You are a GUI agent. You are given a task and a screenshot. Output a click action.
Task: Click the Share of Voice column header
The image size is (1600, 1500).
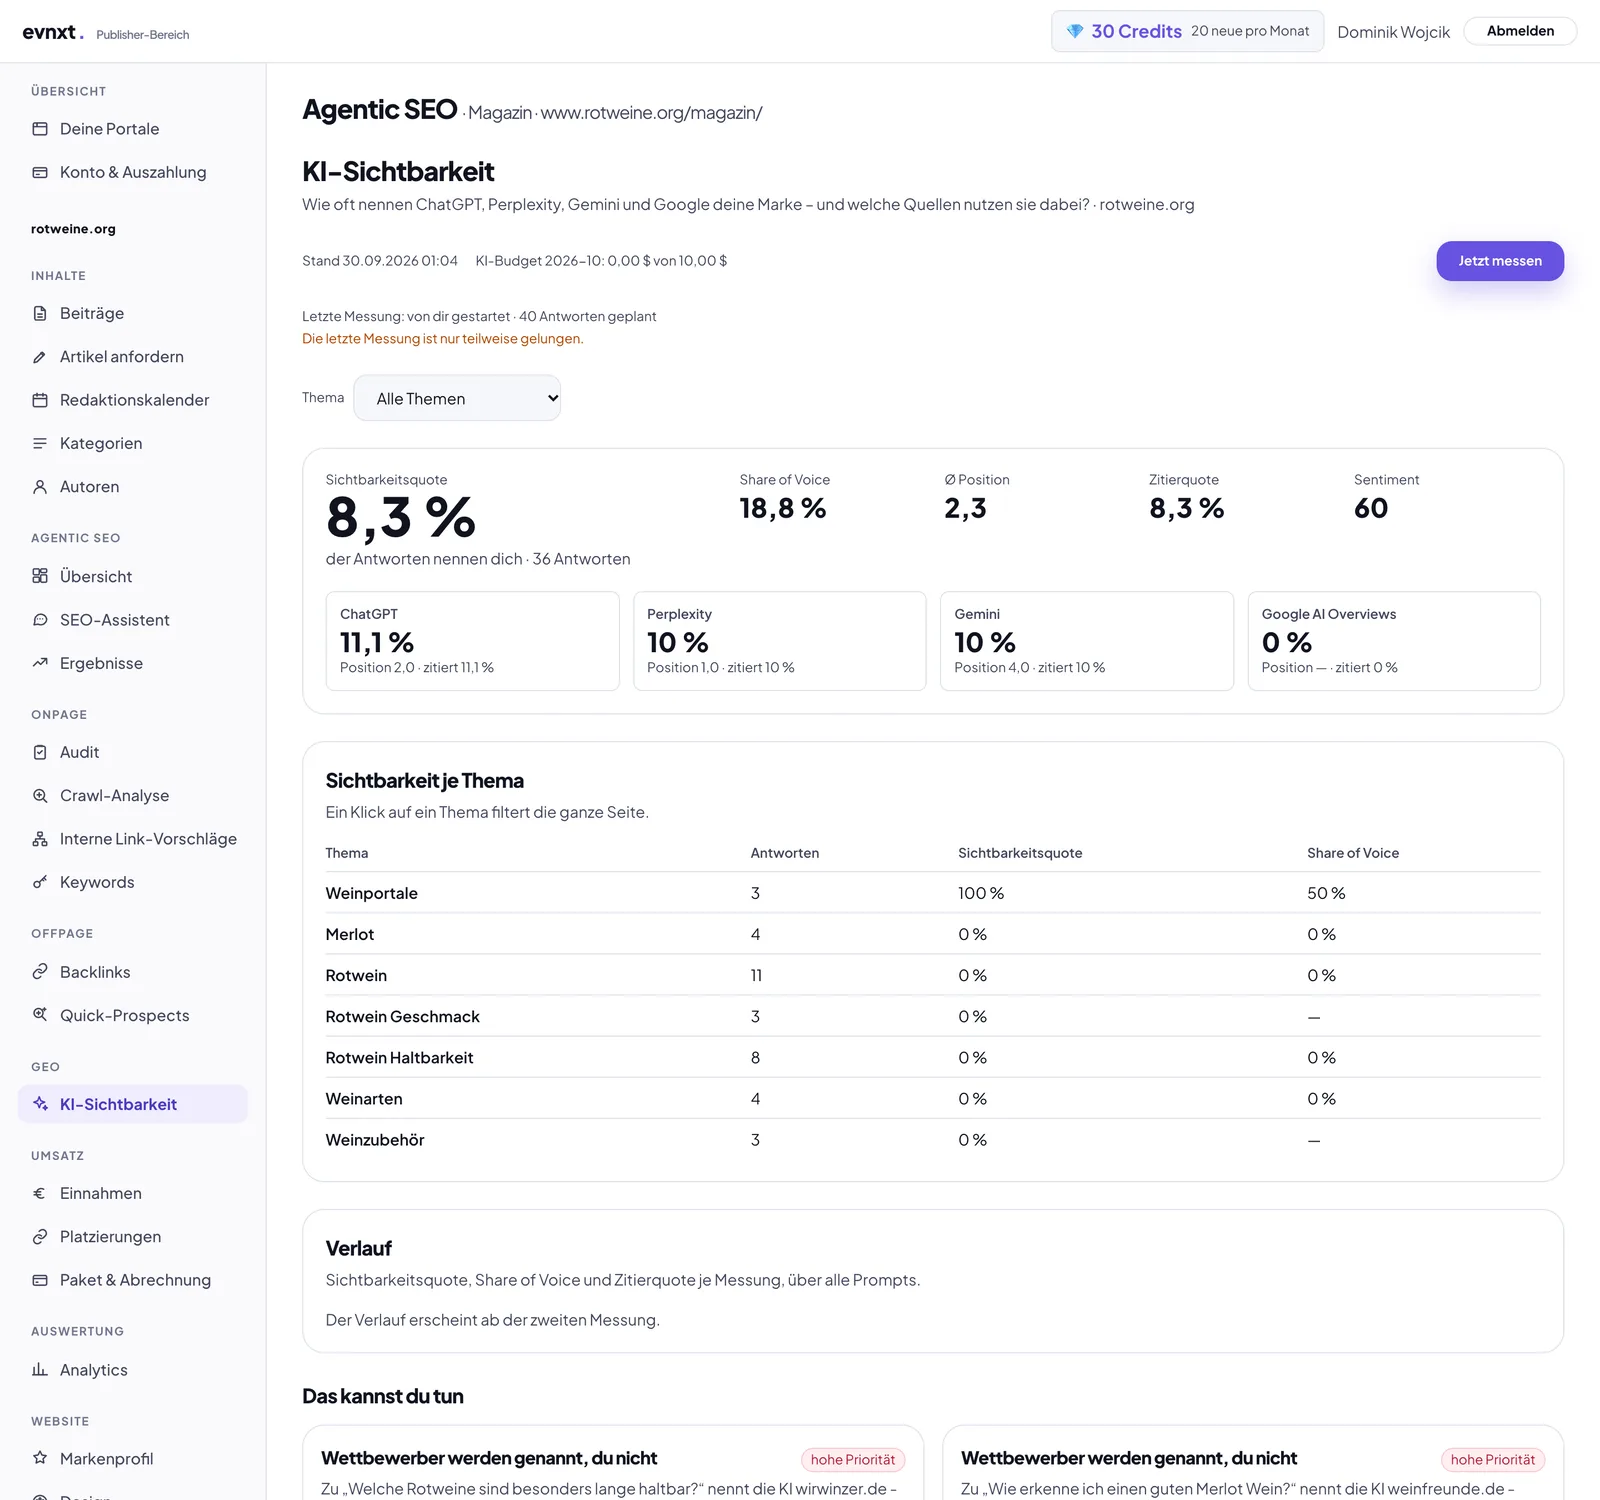(x=1353, y=853)
